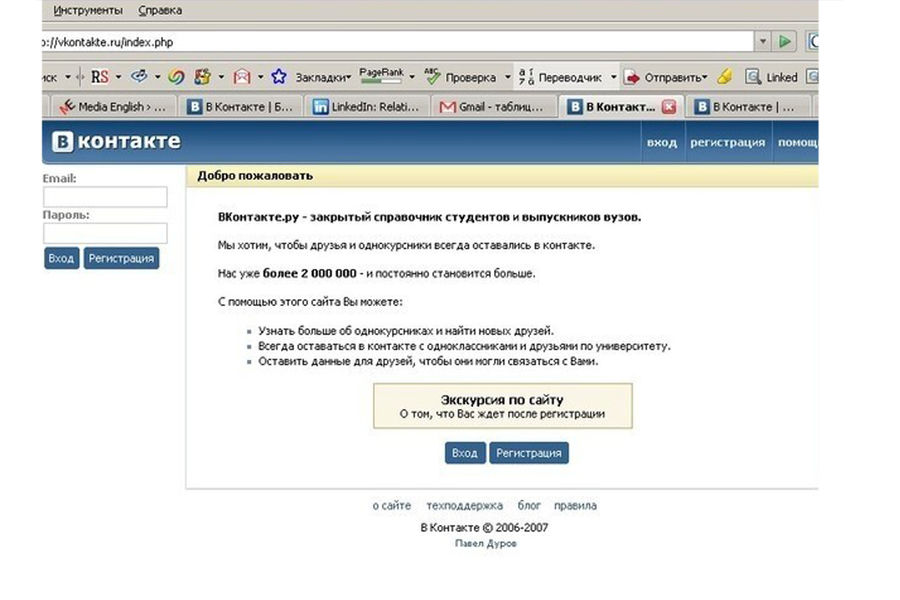
Task: Click the centered Вход button below tour
Action: pos(465,453)
